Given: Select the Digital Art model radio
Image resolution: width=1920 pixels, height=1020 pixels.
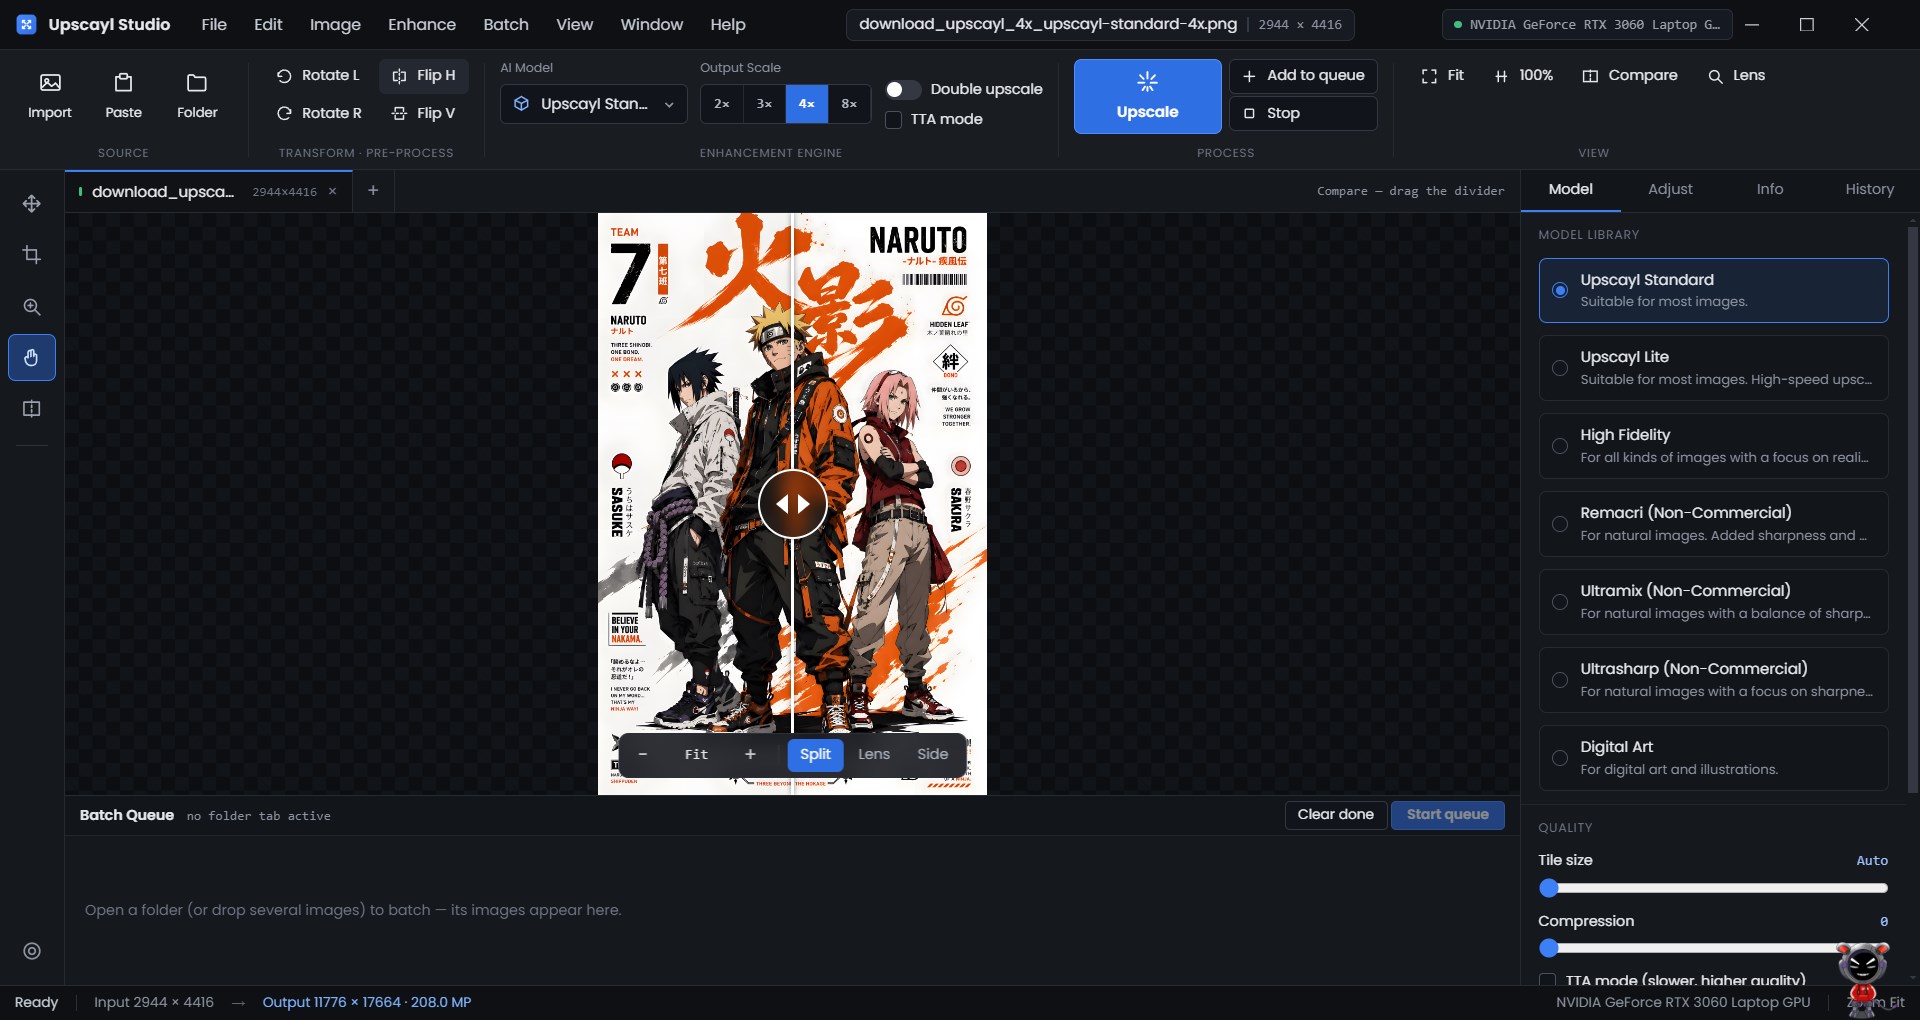Looking at the screenshot, I should click(1560, 758).
